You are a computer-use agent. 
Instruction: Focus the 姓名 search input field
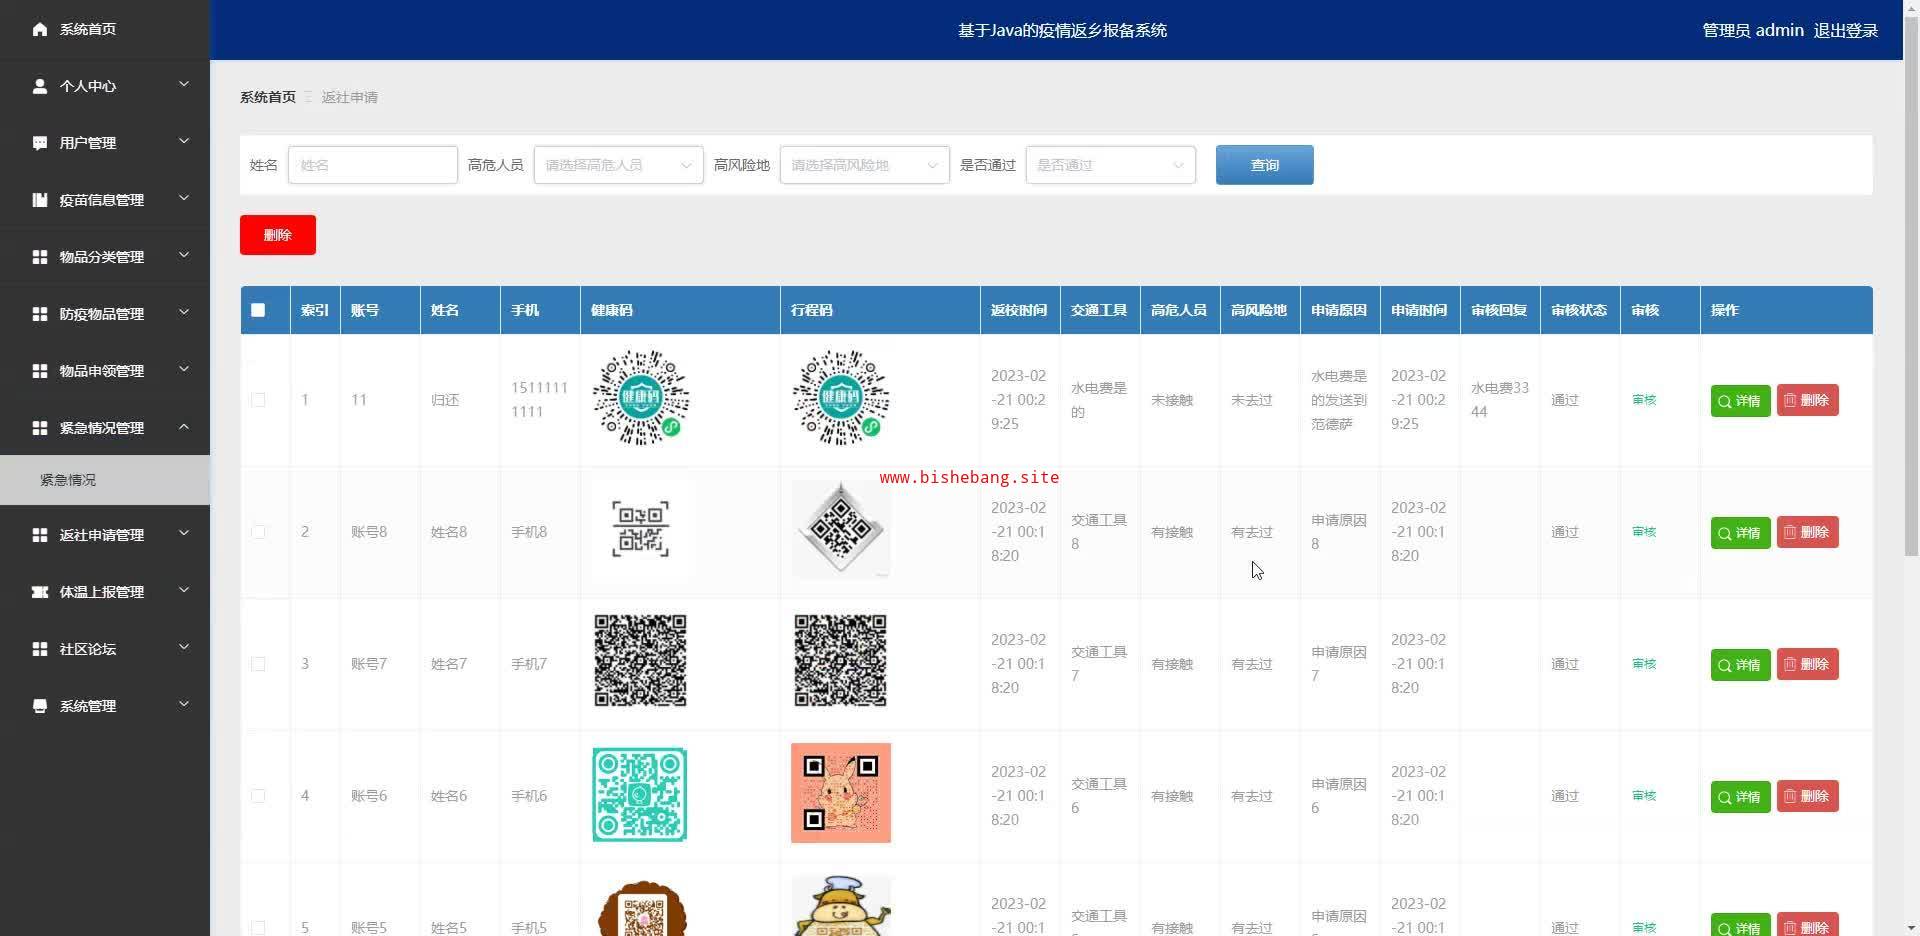click(x=373, y=165)
